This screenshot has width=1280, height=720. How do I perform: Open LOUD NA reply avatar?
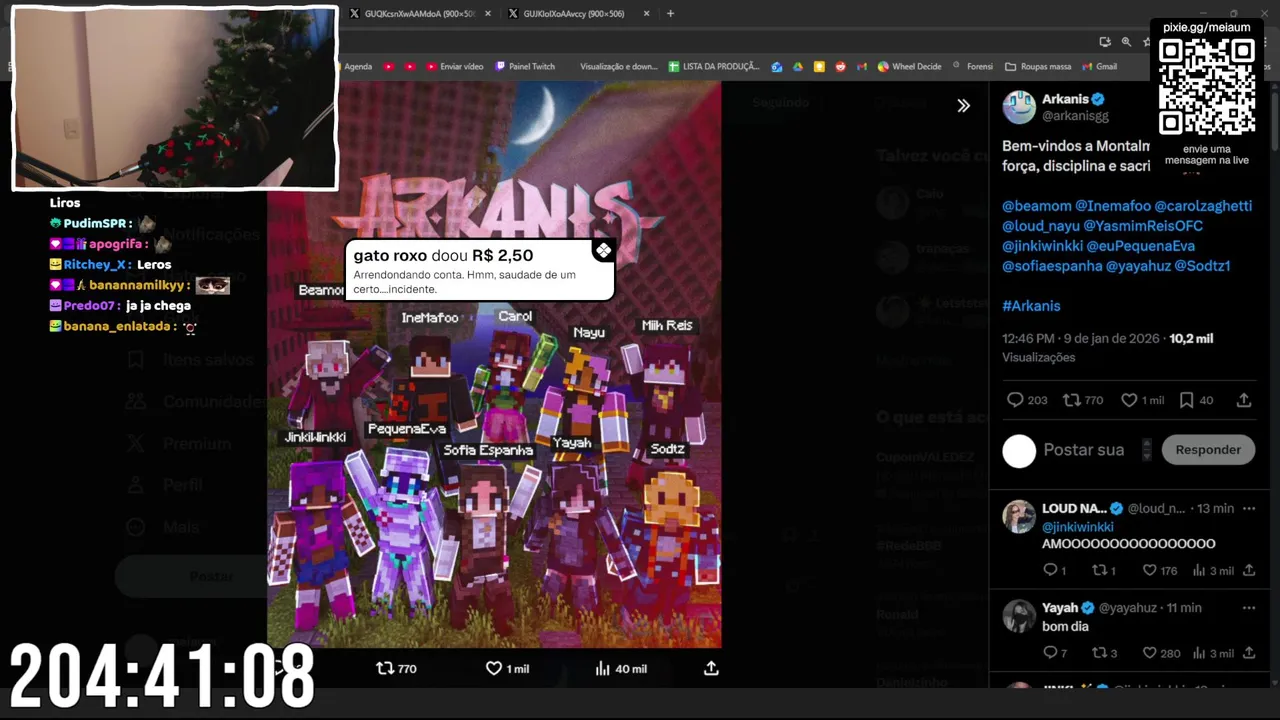pyautogui.click(x=1019, y=517)
